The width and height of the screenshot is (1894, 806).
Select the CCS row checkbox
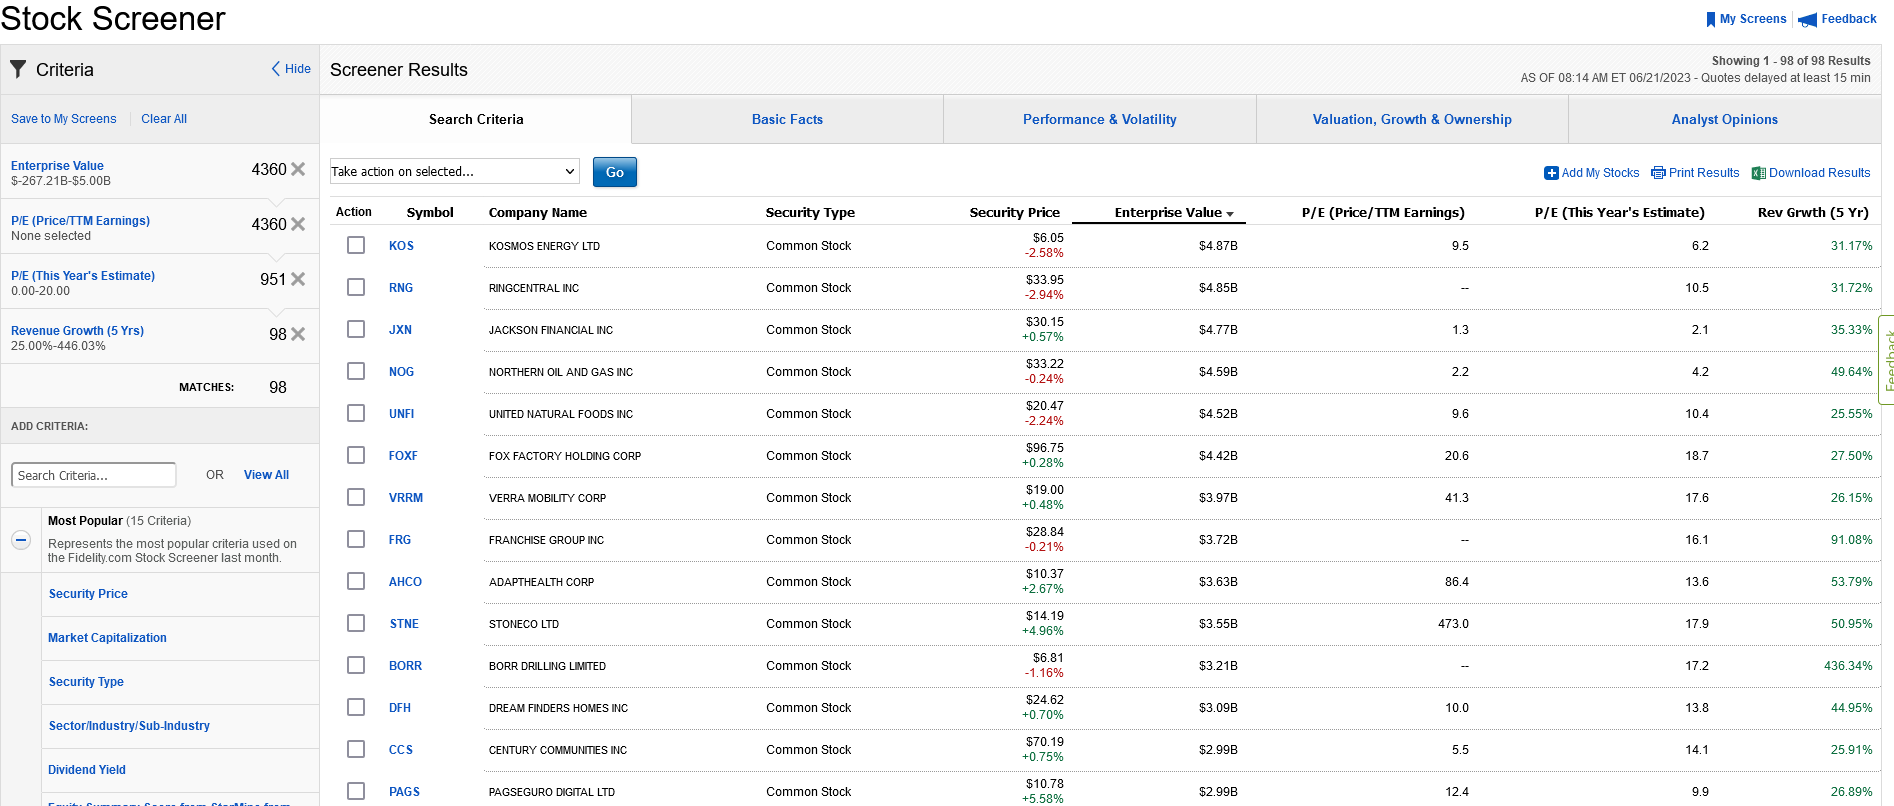point(356,749)
